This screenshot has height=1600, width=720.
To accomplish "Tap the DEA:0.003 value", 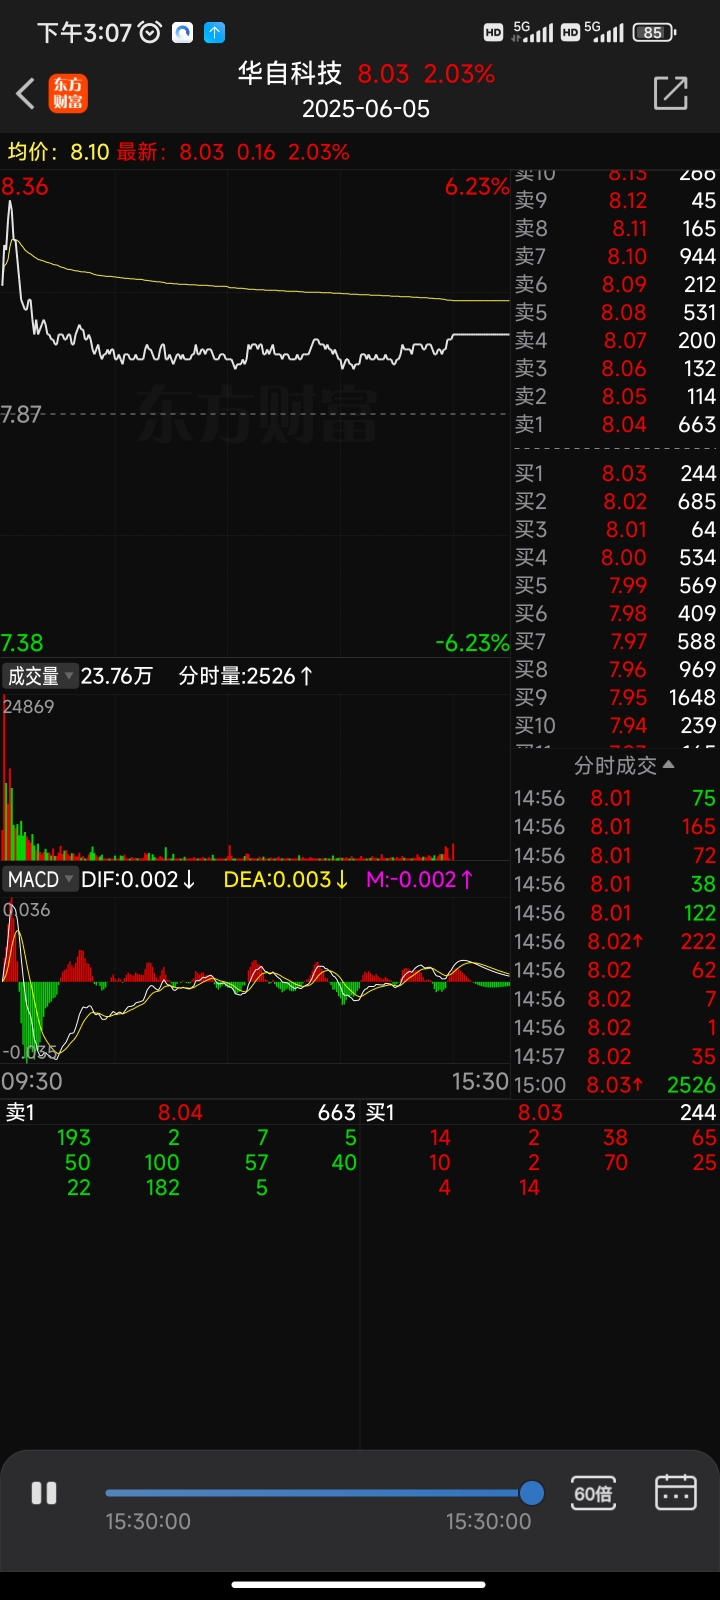I will [x=286, y=879].
